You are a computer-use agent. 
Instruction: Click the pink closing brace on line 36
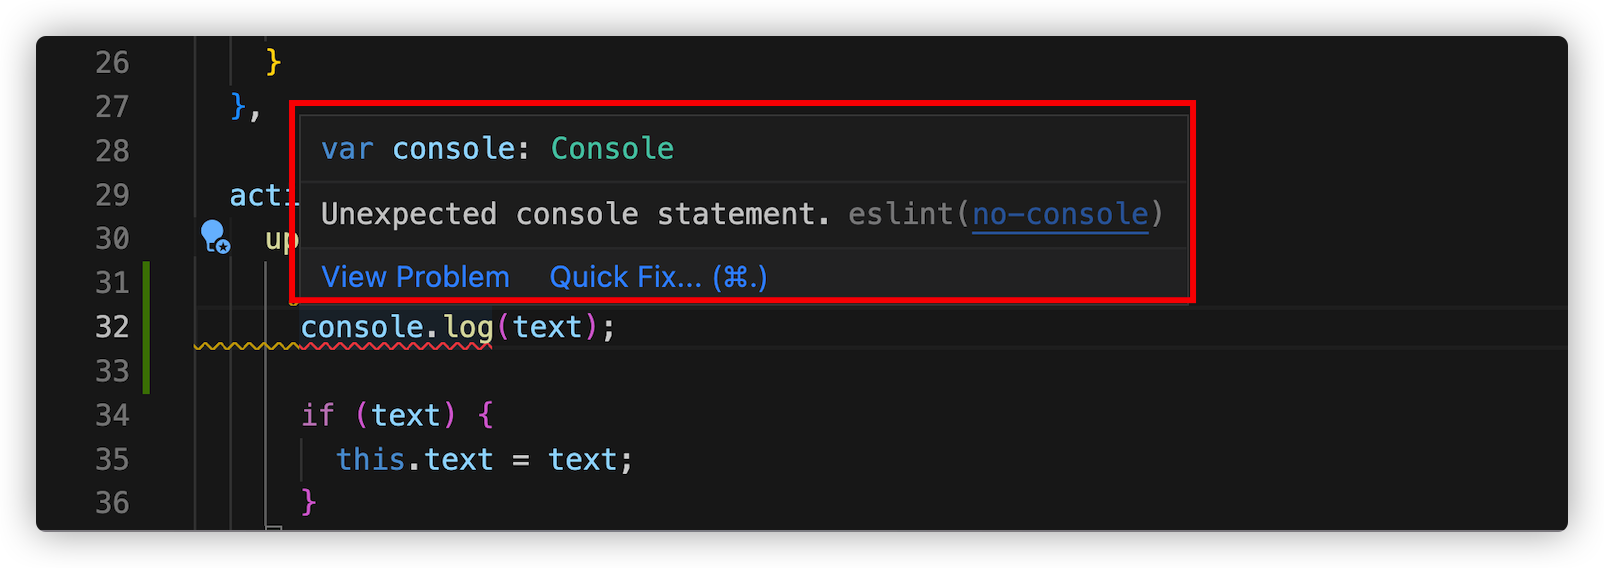point(309,502)
